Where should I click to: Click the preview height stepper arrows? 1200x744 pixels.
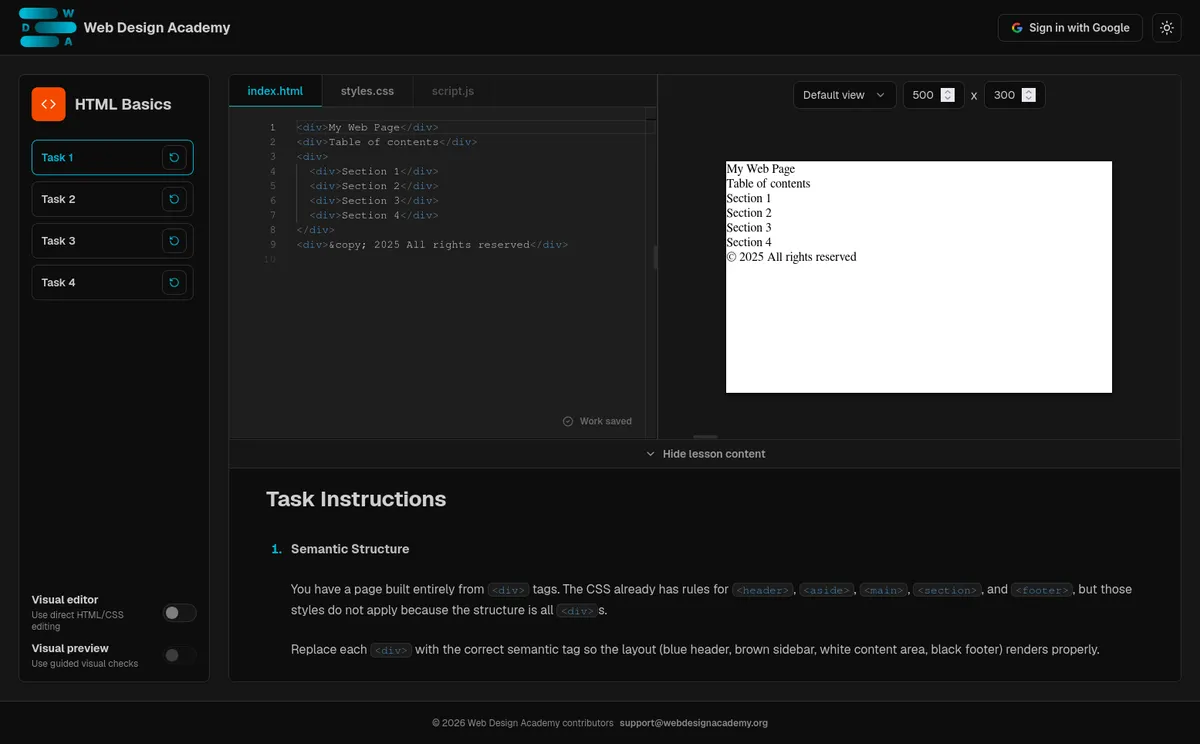coord(1028,95)
